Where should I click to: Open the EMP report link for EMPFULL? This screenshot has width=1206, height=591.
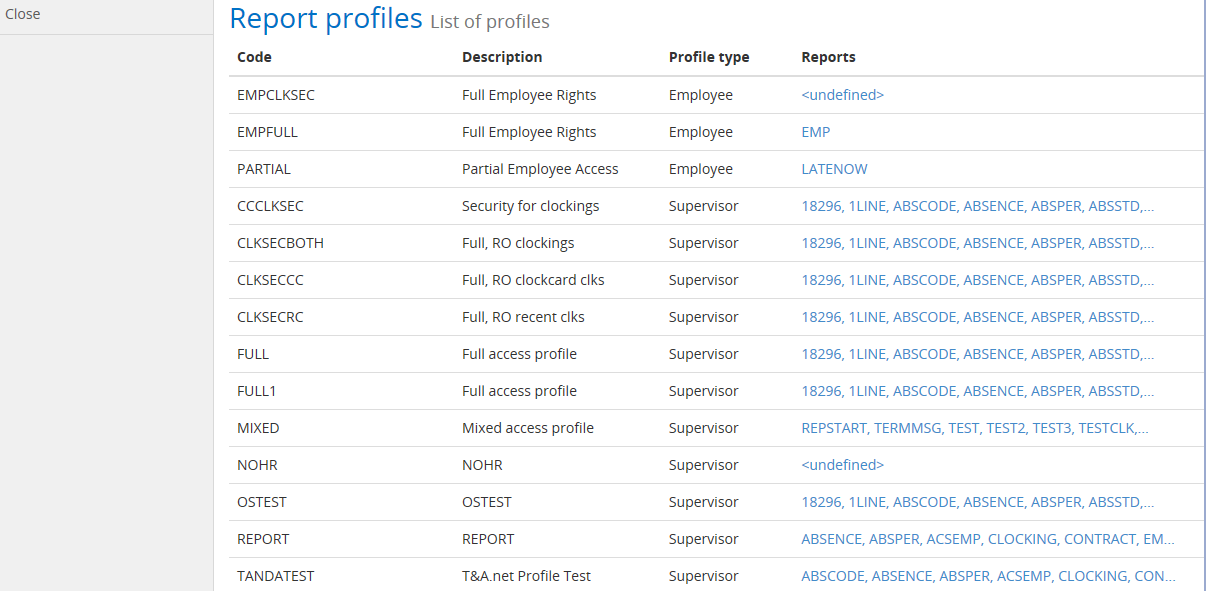coord(815,132)
